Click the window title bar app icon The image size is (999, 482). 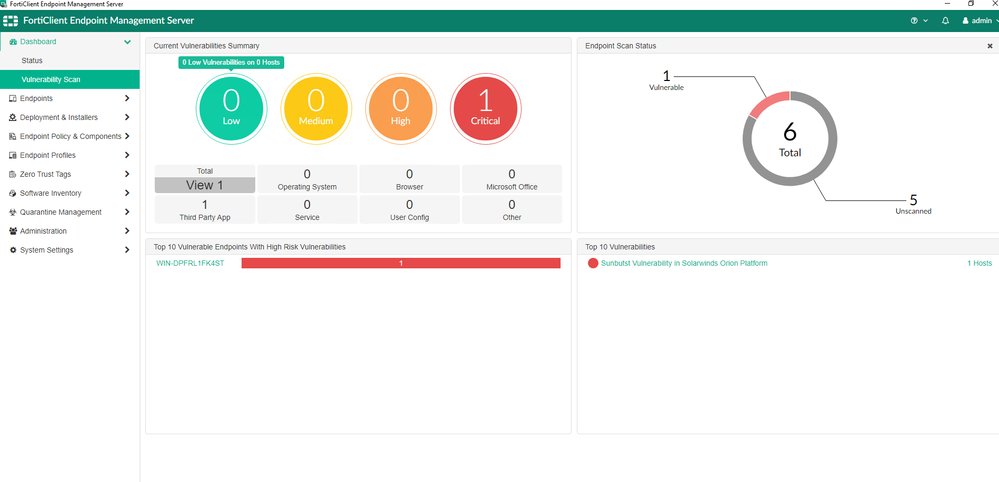[4, 4]
